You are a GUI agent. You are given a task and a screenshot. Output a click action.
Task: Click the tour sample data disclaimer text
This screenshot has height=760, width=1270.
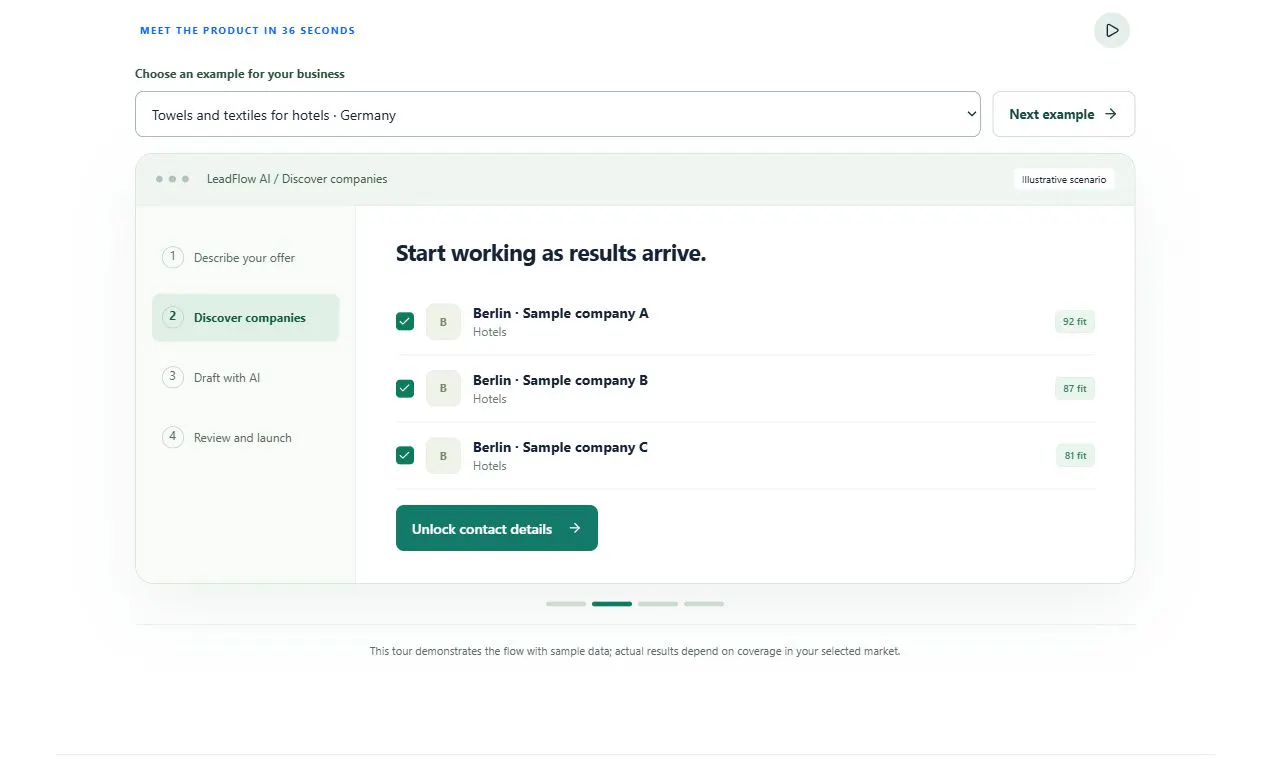[x=635, y=651]
